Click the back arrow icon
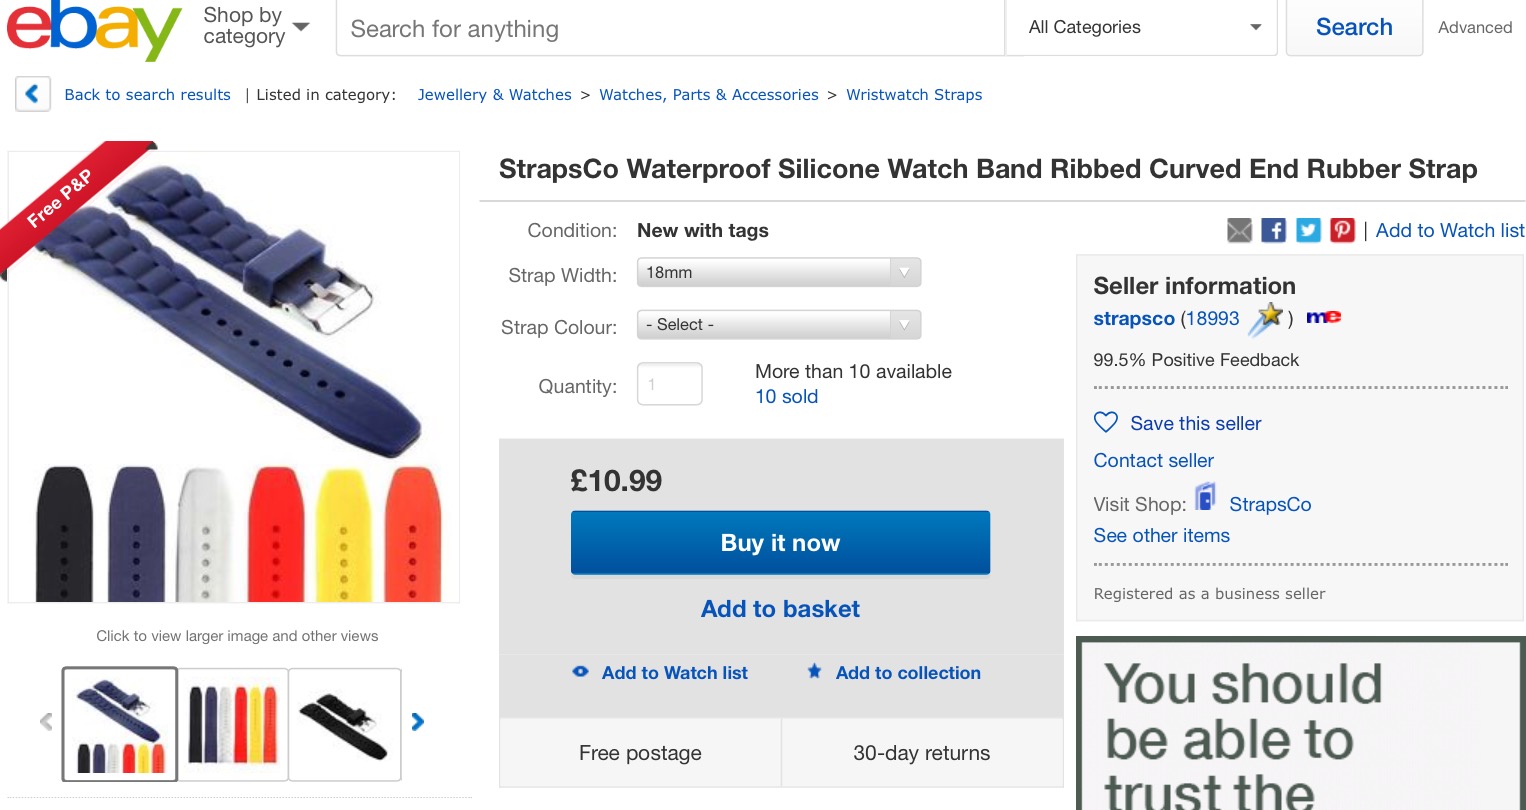This screenshot has height=810, width=1526. [32, 95]
